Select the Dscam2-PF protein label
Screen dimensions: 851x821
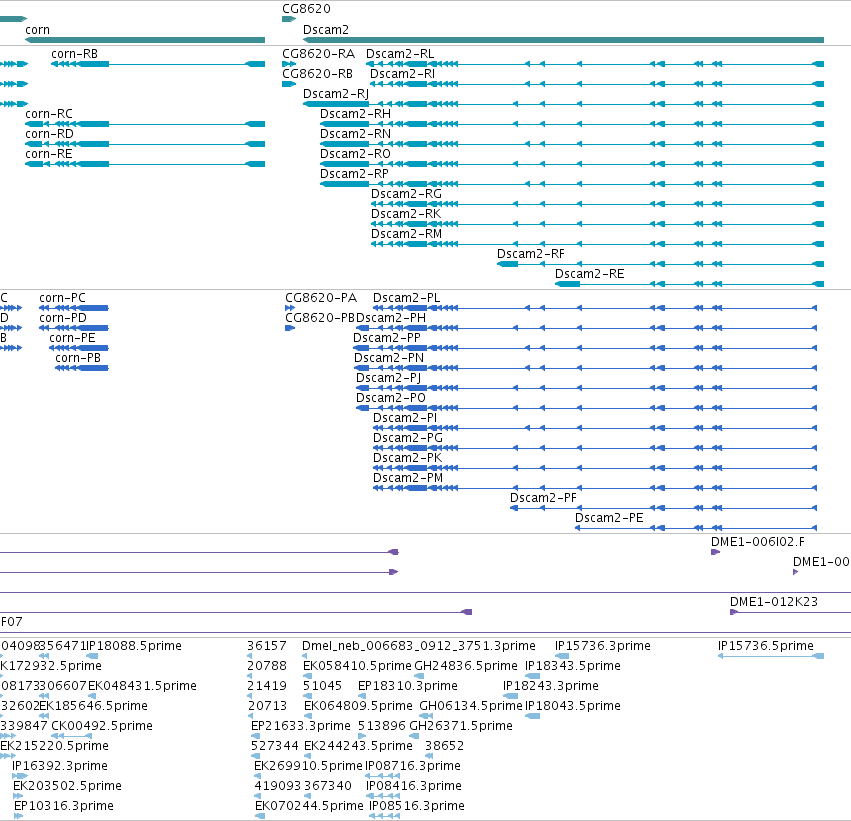[543, 498]
